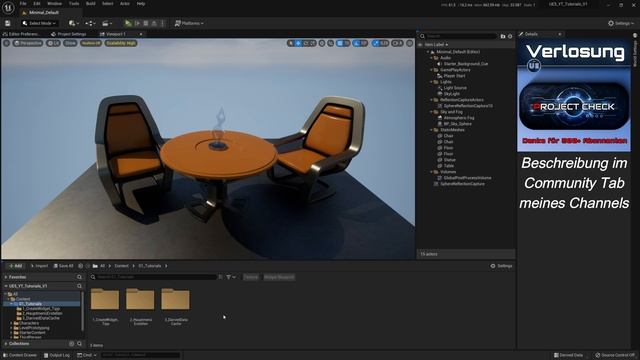Viewport: 640px width, 360px height.
Task: Start Play in Editor with the green play icon
Action: coord(128,23)
